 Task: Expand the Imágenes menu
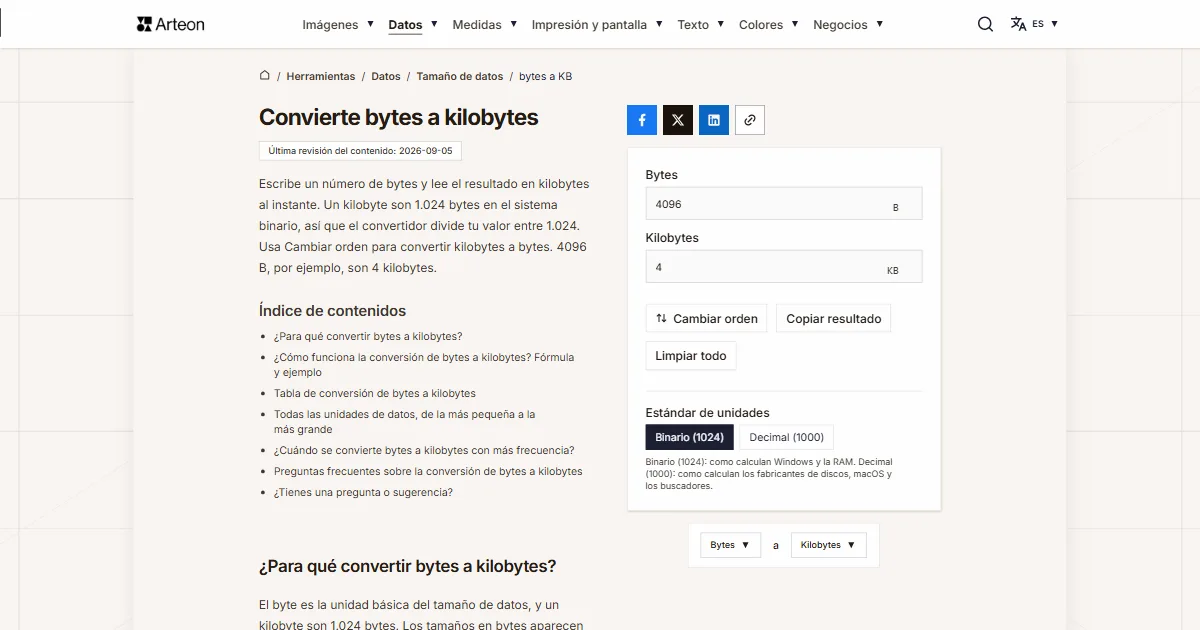point(338,24)
